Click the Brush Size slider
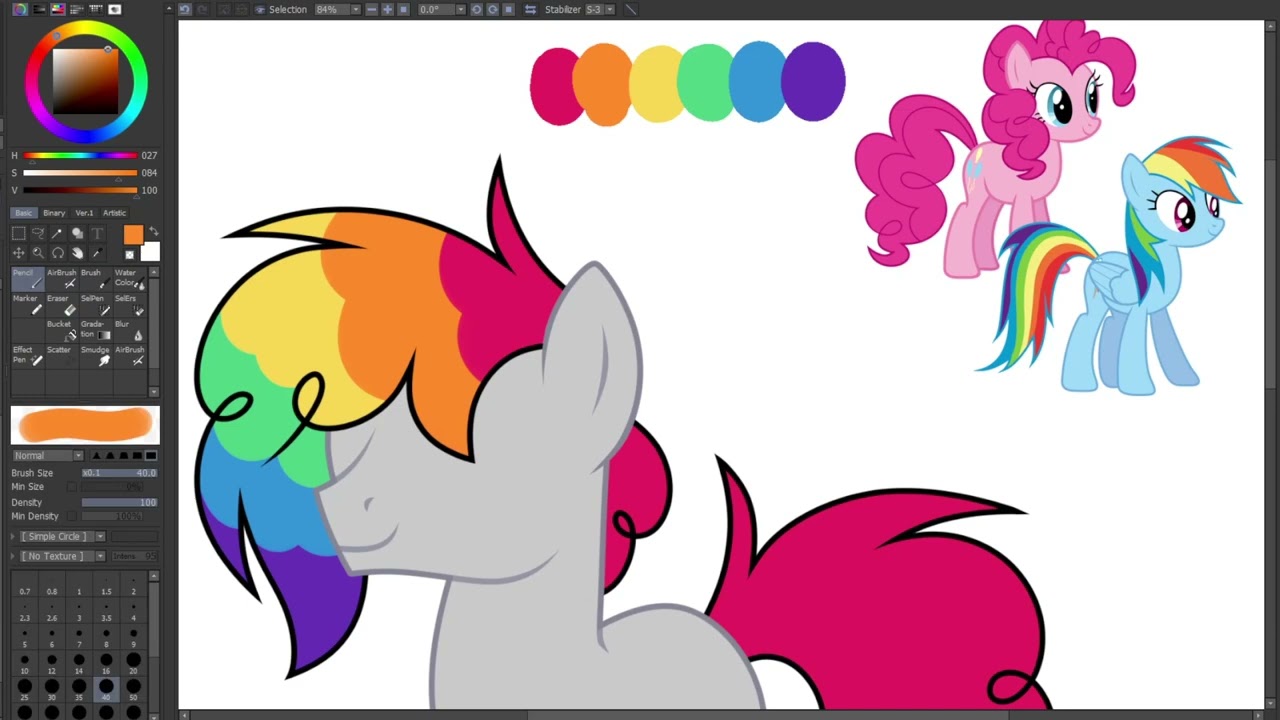The width and height of the screenshot is (1280, 720). [119, 473]
